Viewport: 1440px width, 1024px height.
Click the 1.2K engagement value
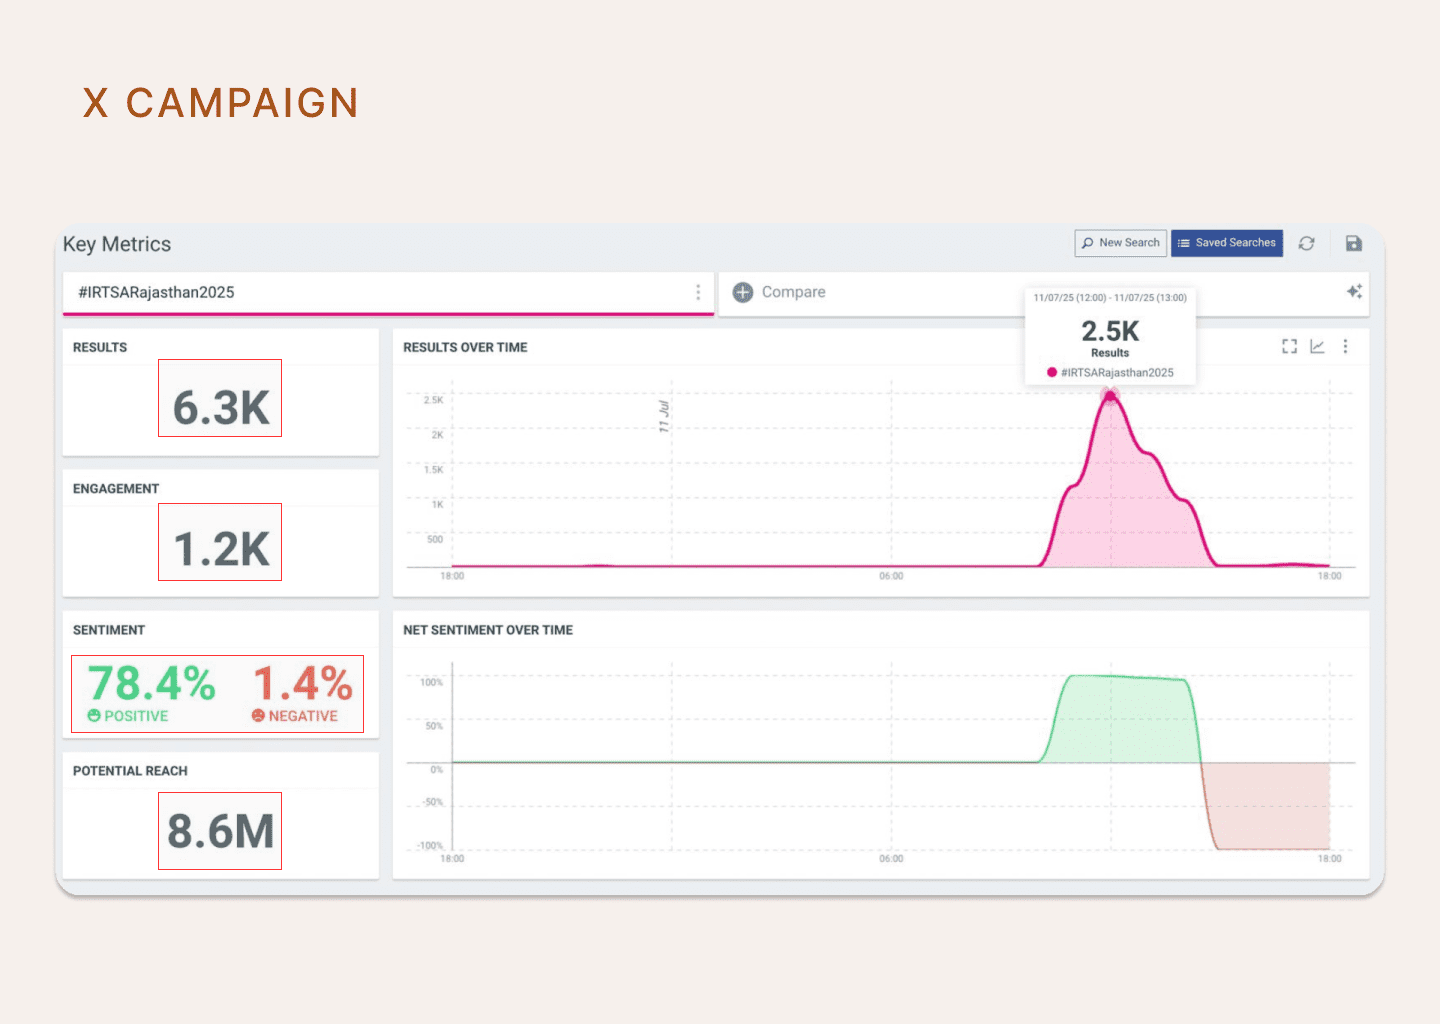[x=221, y=549]
